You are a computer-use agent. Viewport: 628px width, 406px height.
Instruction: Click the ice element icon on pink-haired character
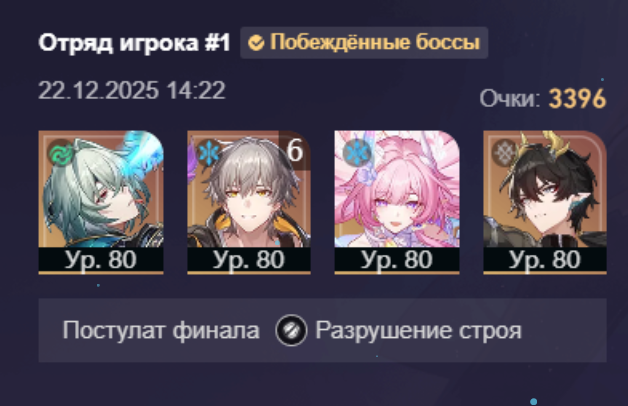tap(357, 153)
